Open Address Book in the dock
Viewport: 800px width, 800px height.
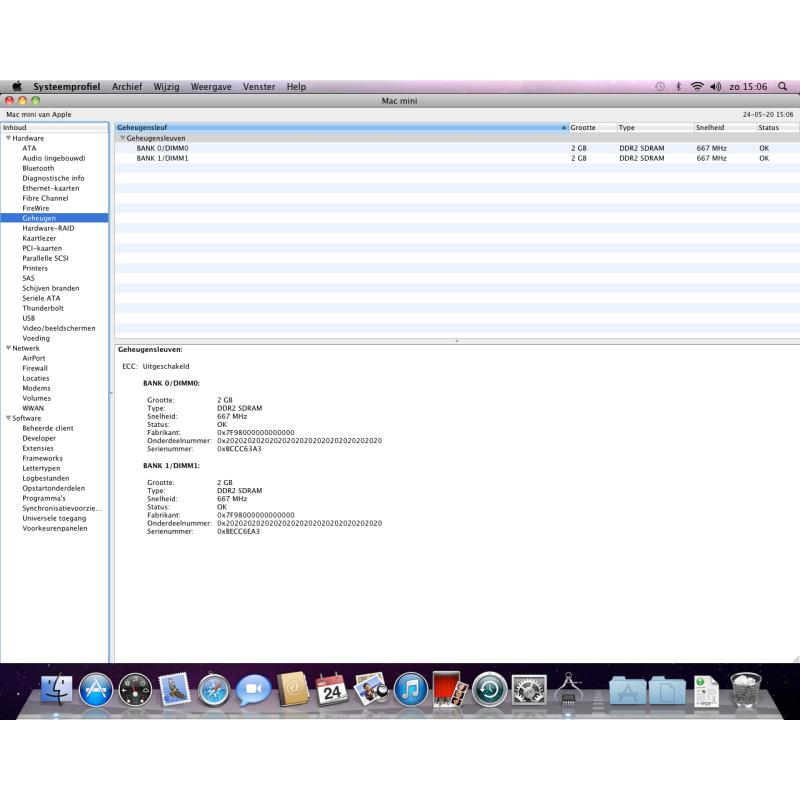tap(293, 689)
